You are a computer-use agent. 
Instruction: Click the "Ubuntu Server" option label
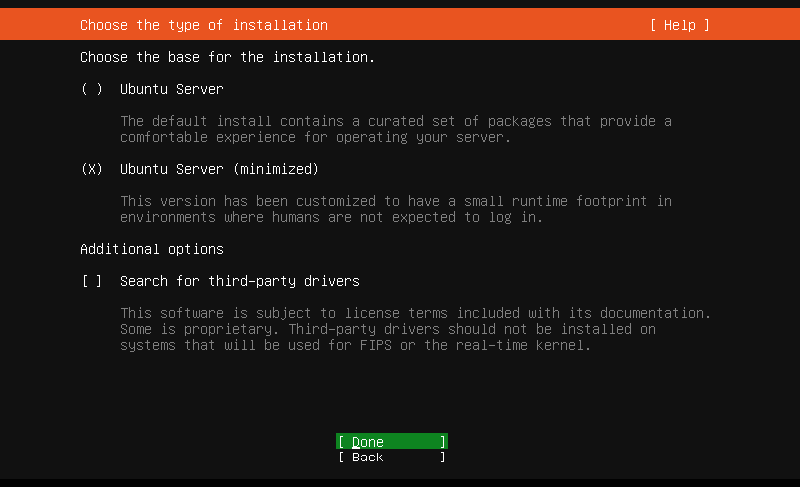(171, 89)
